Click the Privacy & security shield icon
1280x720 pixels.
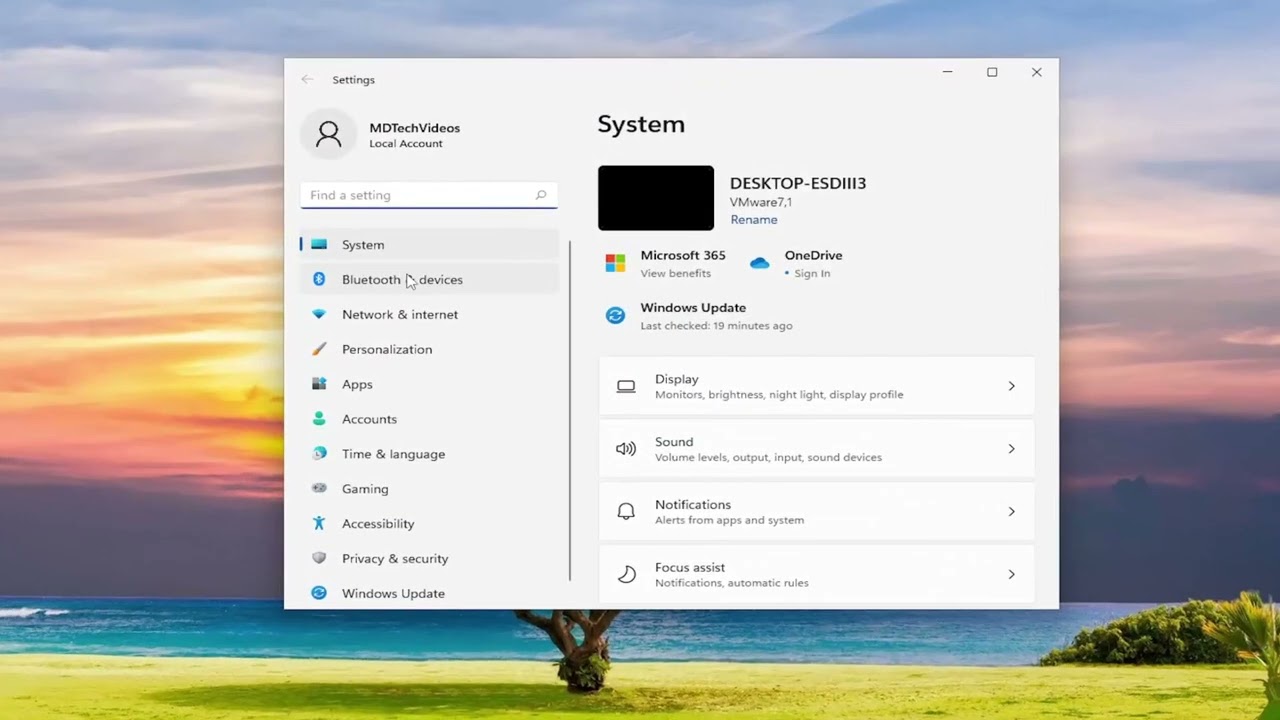(x=319, y=558)
